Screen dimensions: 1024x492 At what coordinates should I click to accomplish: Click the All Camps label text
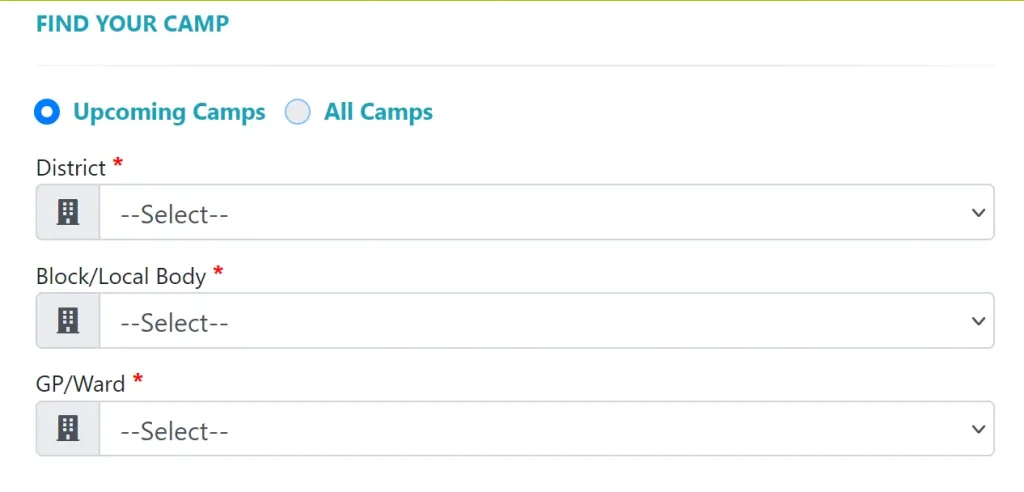pyautogui.click(x=379, y=112)
